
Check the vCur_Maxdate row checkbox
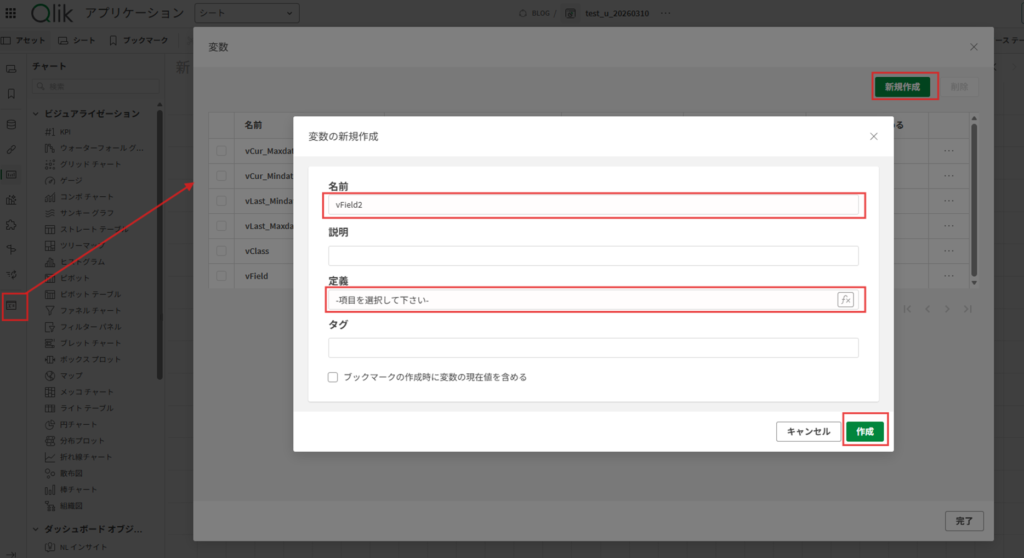tap(222, 151)
